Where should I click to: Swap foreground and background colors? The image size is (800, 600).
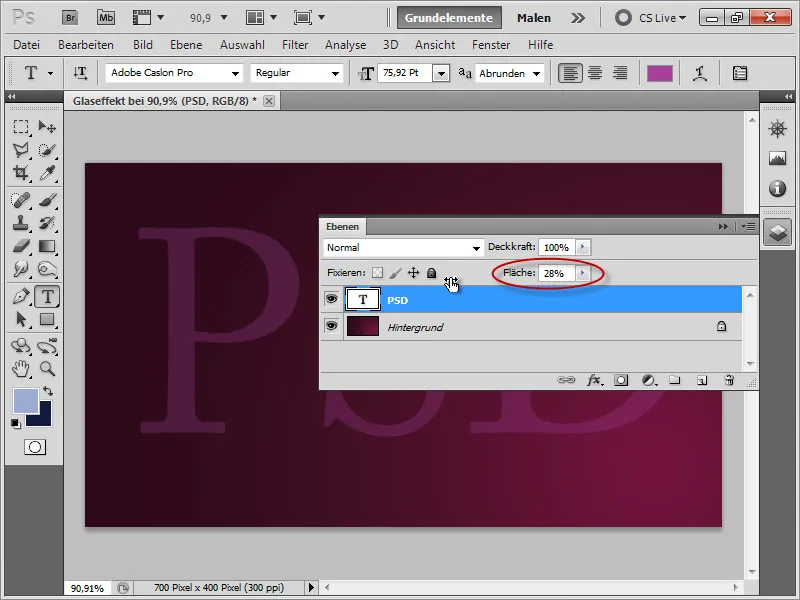[x=48, y=392]
